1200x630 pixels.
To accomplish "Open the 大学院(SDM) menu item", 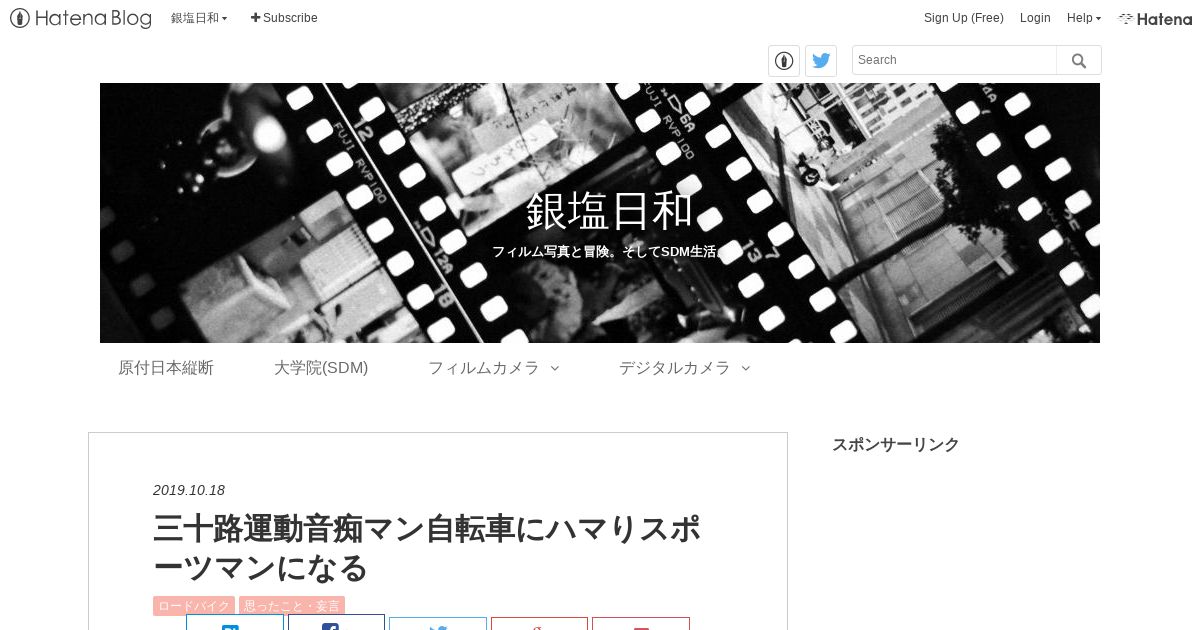I will (321, 368).
